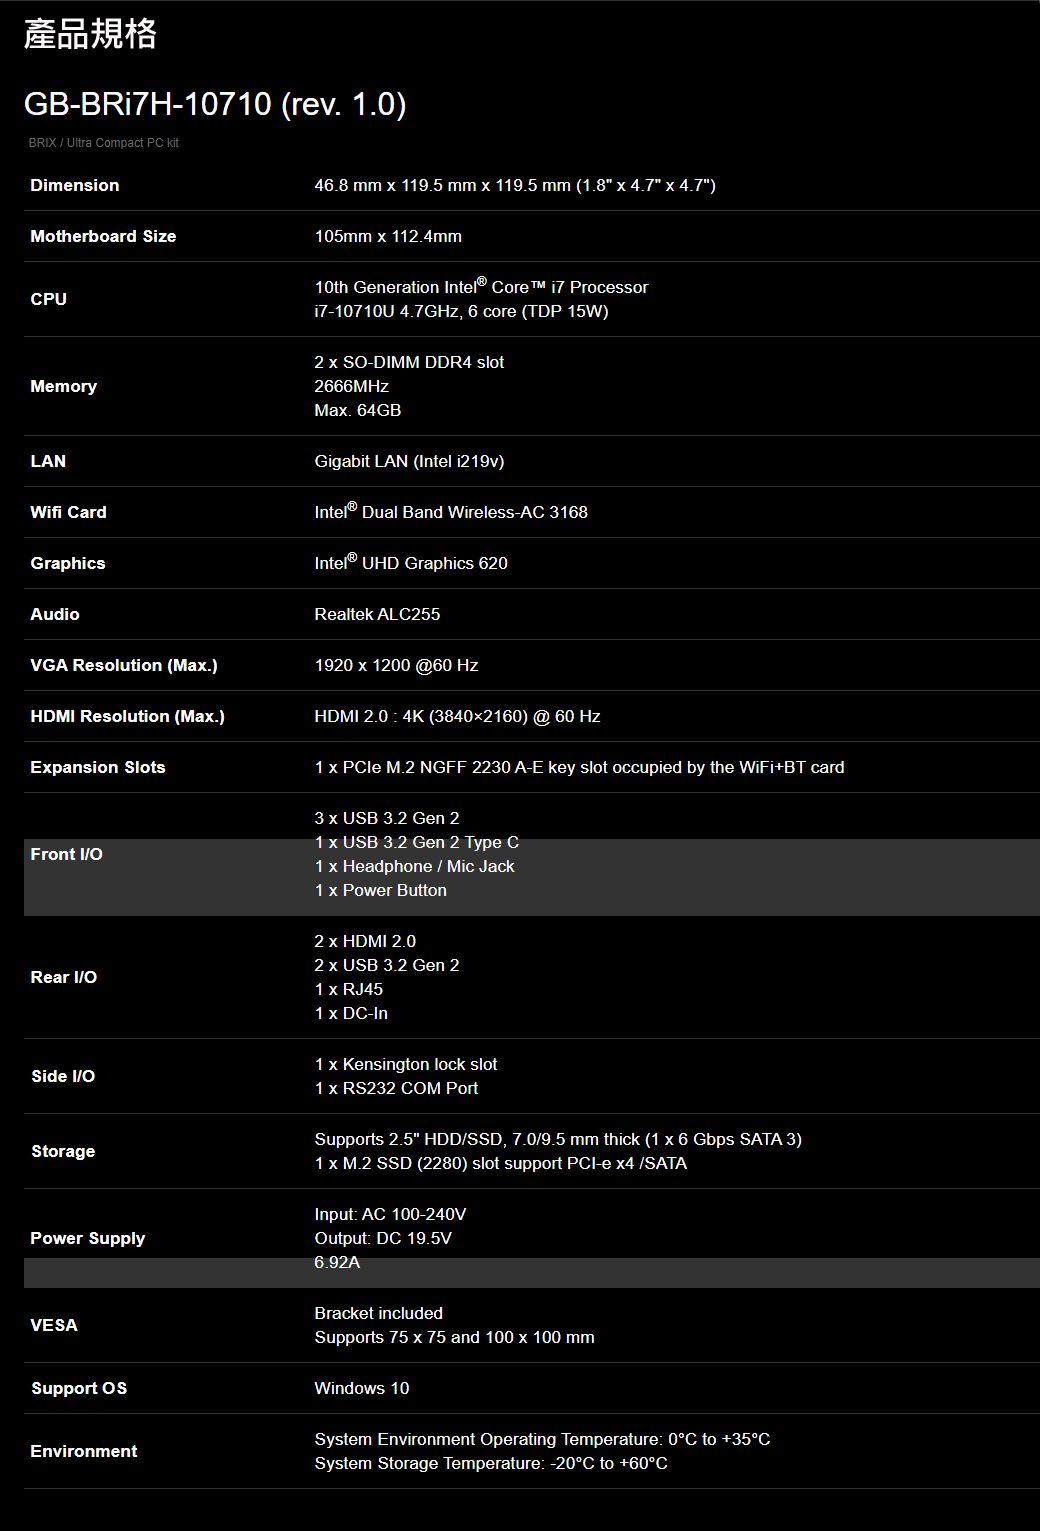
Task: Click the Wifi Card row label
Action: (68, 512)
